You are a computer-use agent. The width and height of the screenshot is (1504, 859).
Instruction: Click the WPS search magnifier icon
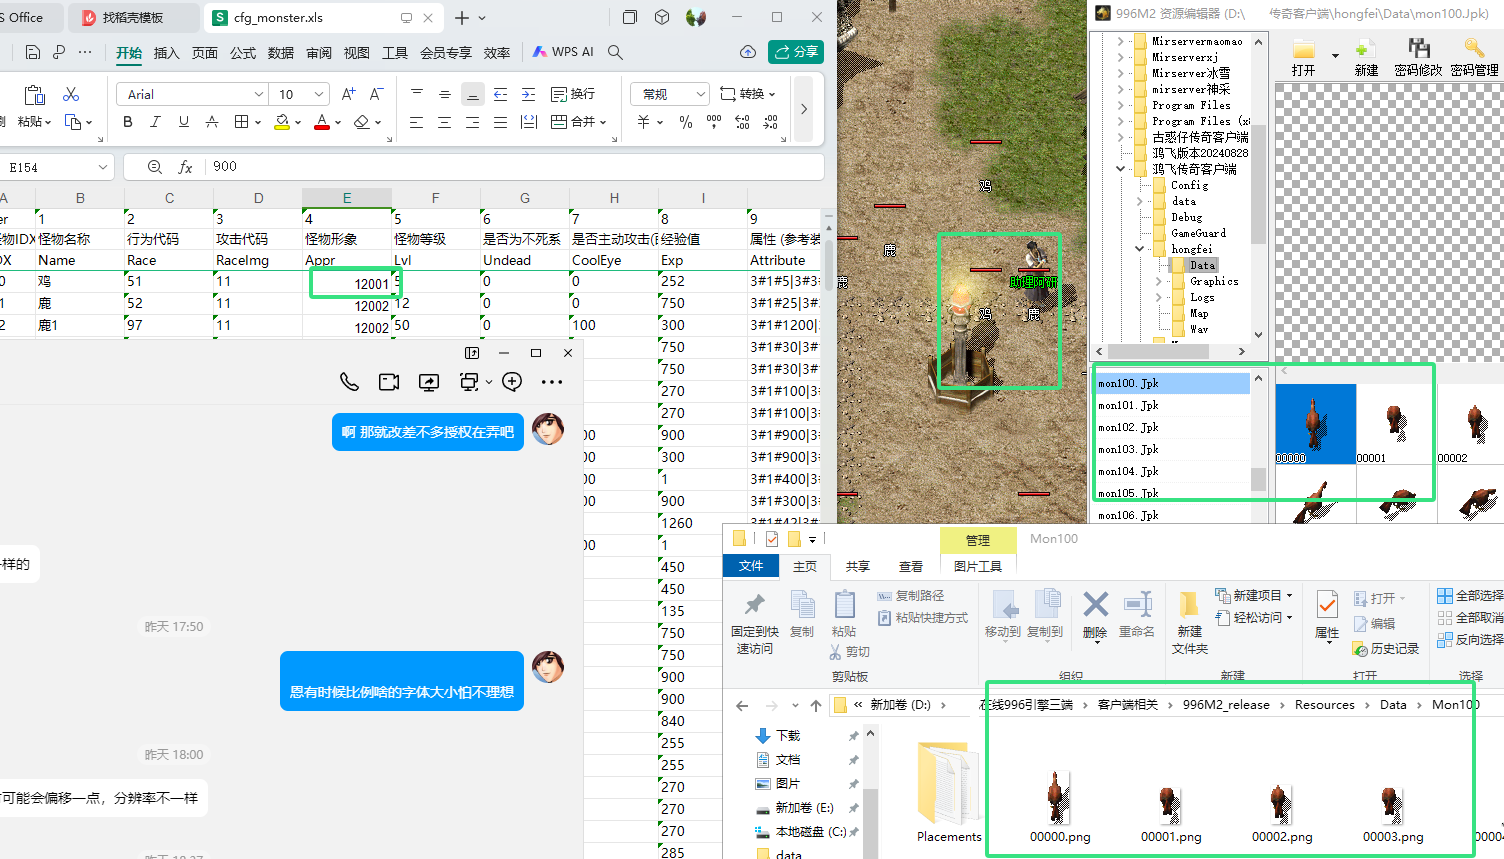tap(616, 52)
